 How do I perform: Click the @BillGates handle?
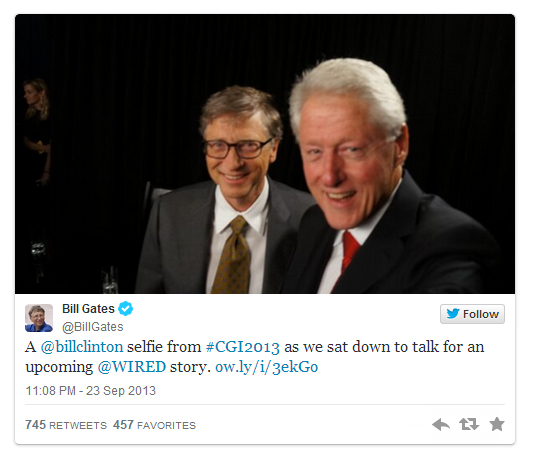point(92,327)
